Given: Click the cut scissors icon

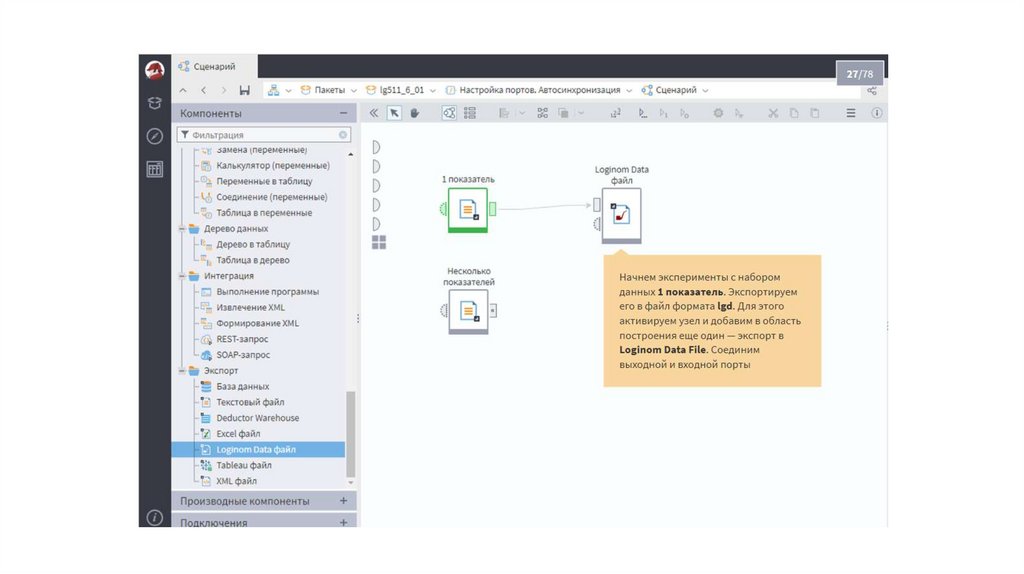Looking at the screenshot, I should pos(772,113).
